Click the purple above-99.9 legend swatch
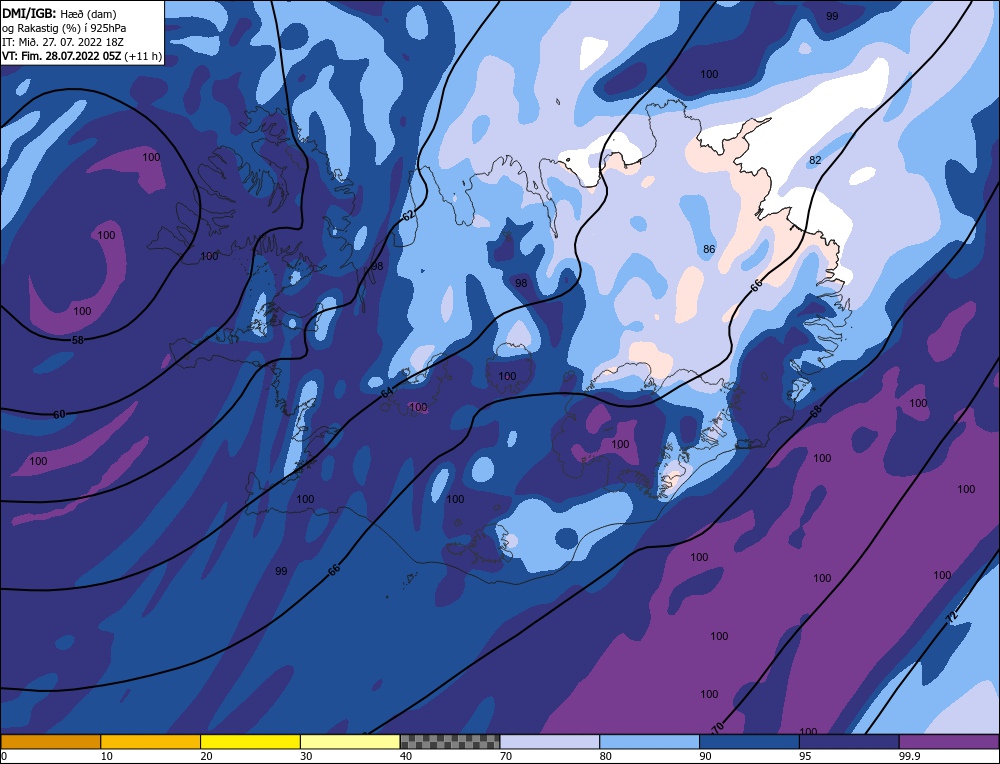Screen dimensions: 1000x764 (949, 742)
